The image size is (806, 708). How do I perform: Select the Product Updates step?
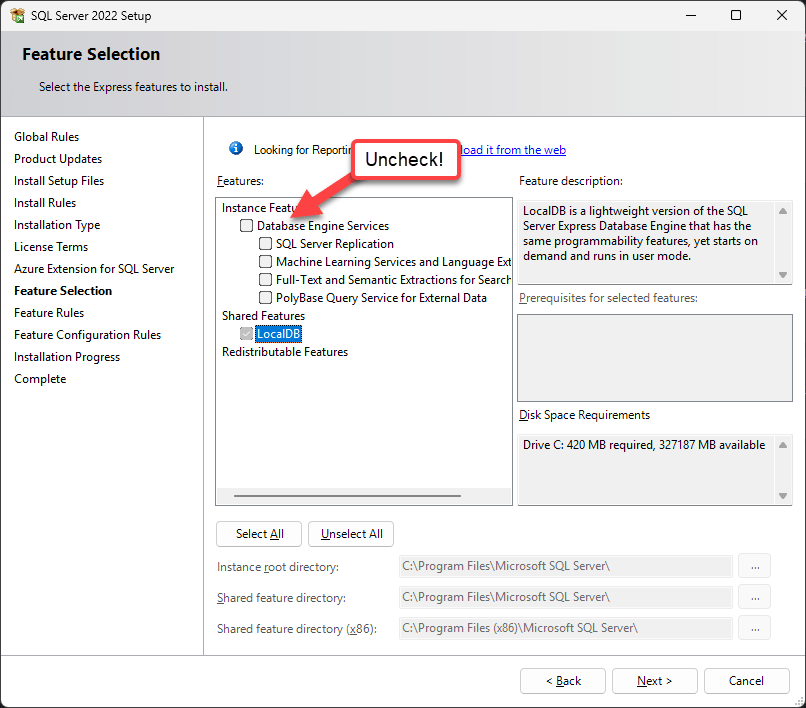pyautogui.click(x=58, y=159)
